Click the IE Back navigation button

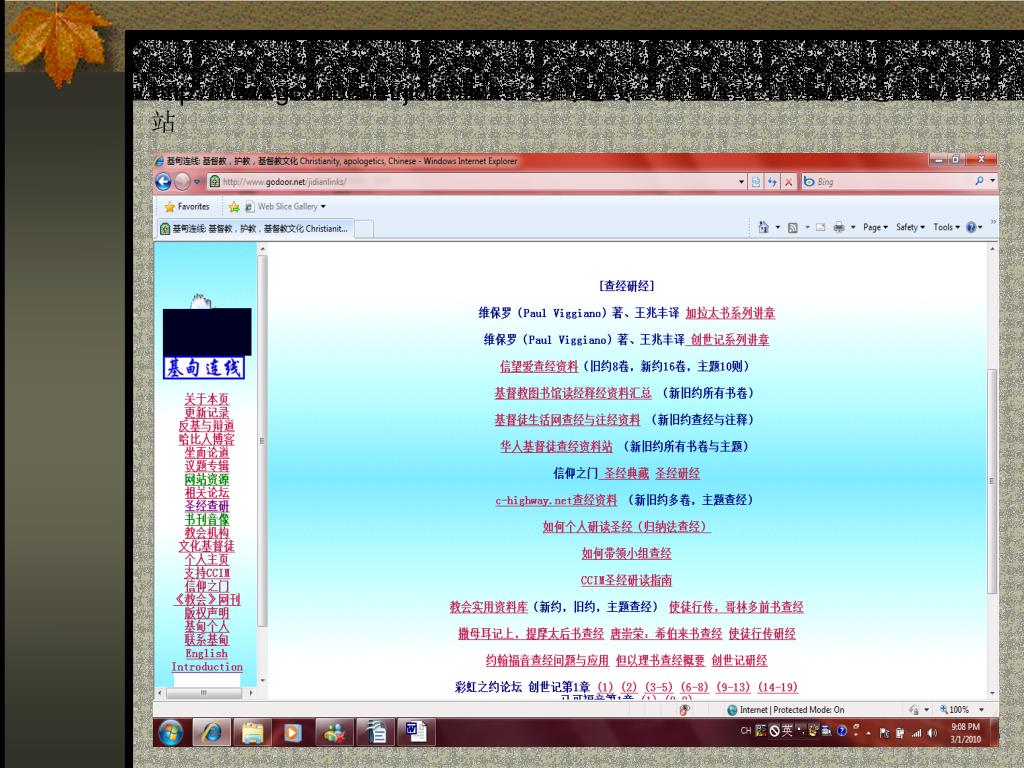pyautogui.click(x=163, y=182)
